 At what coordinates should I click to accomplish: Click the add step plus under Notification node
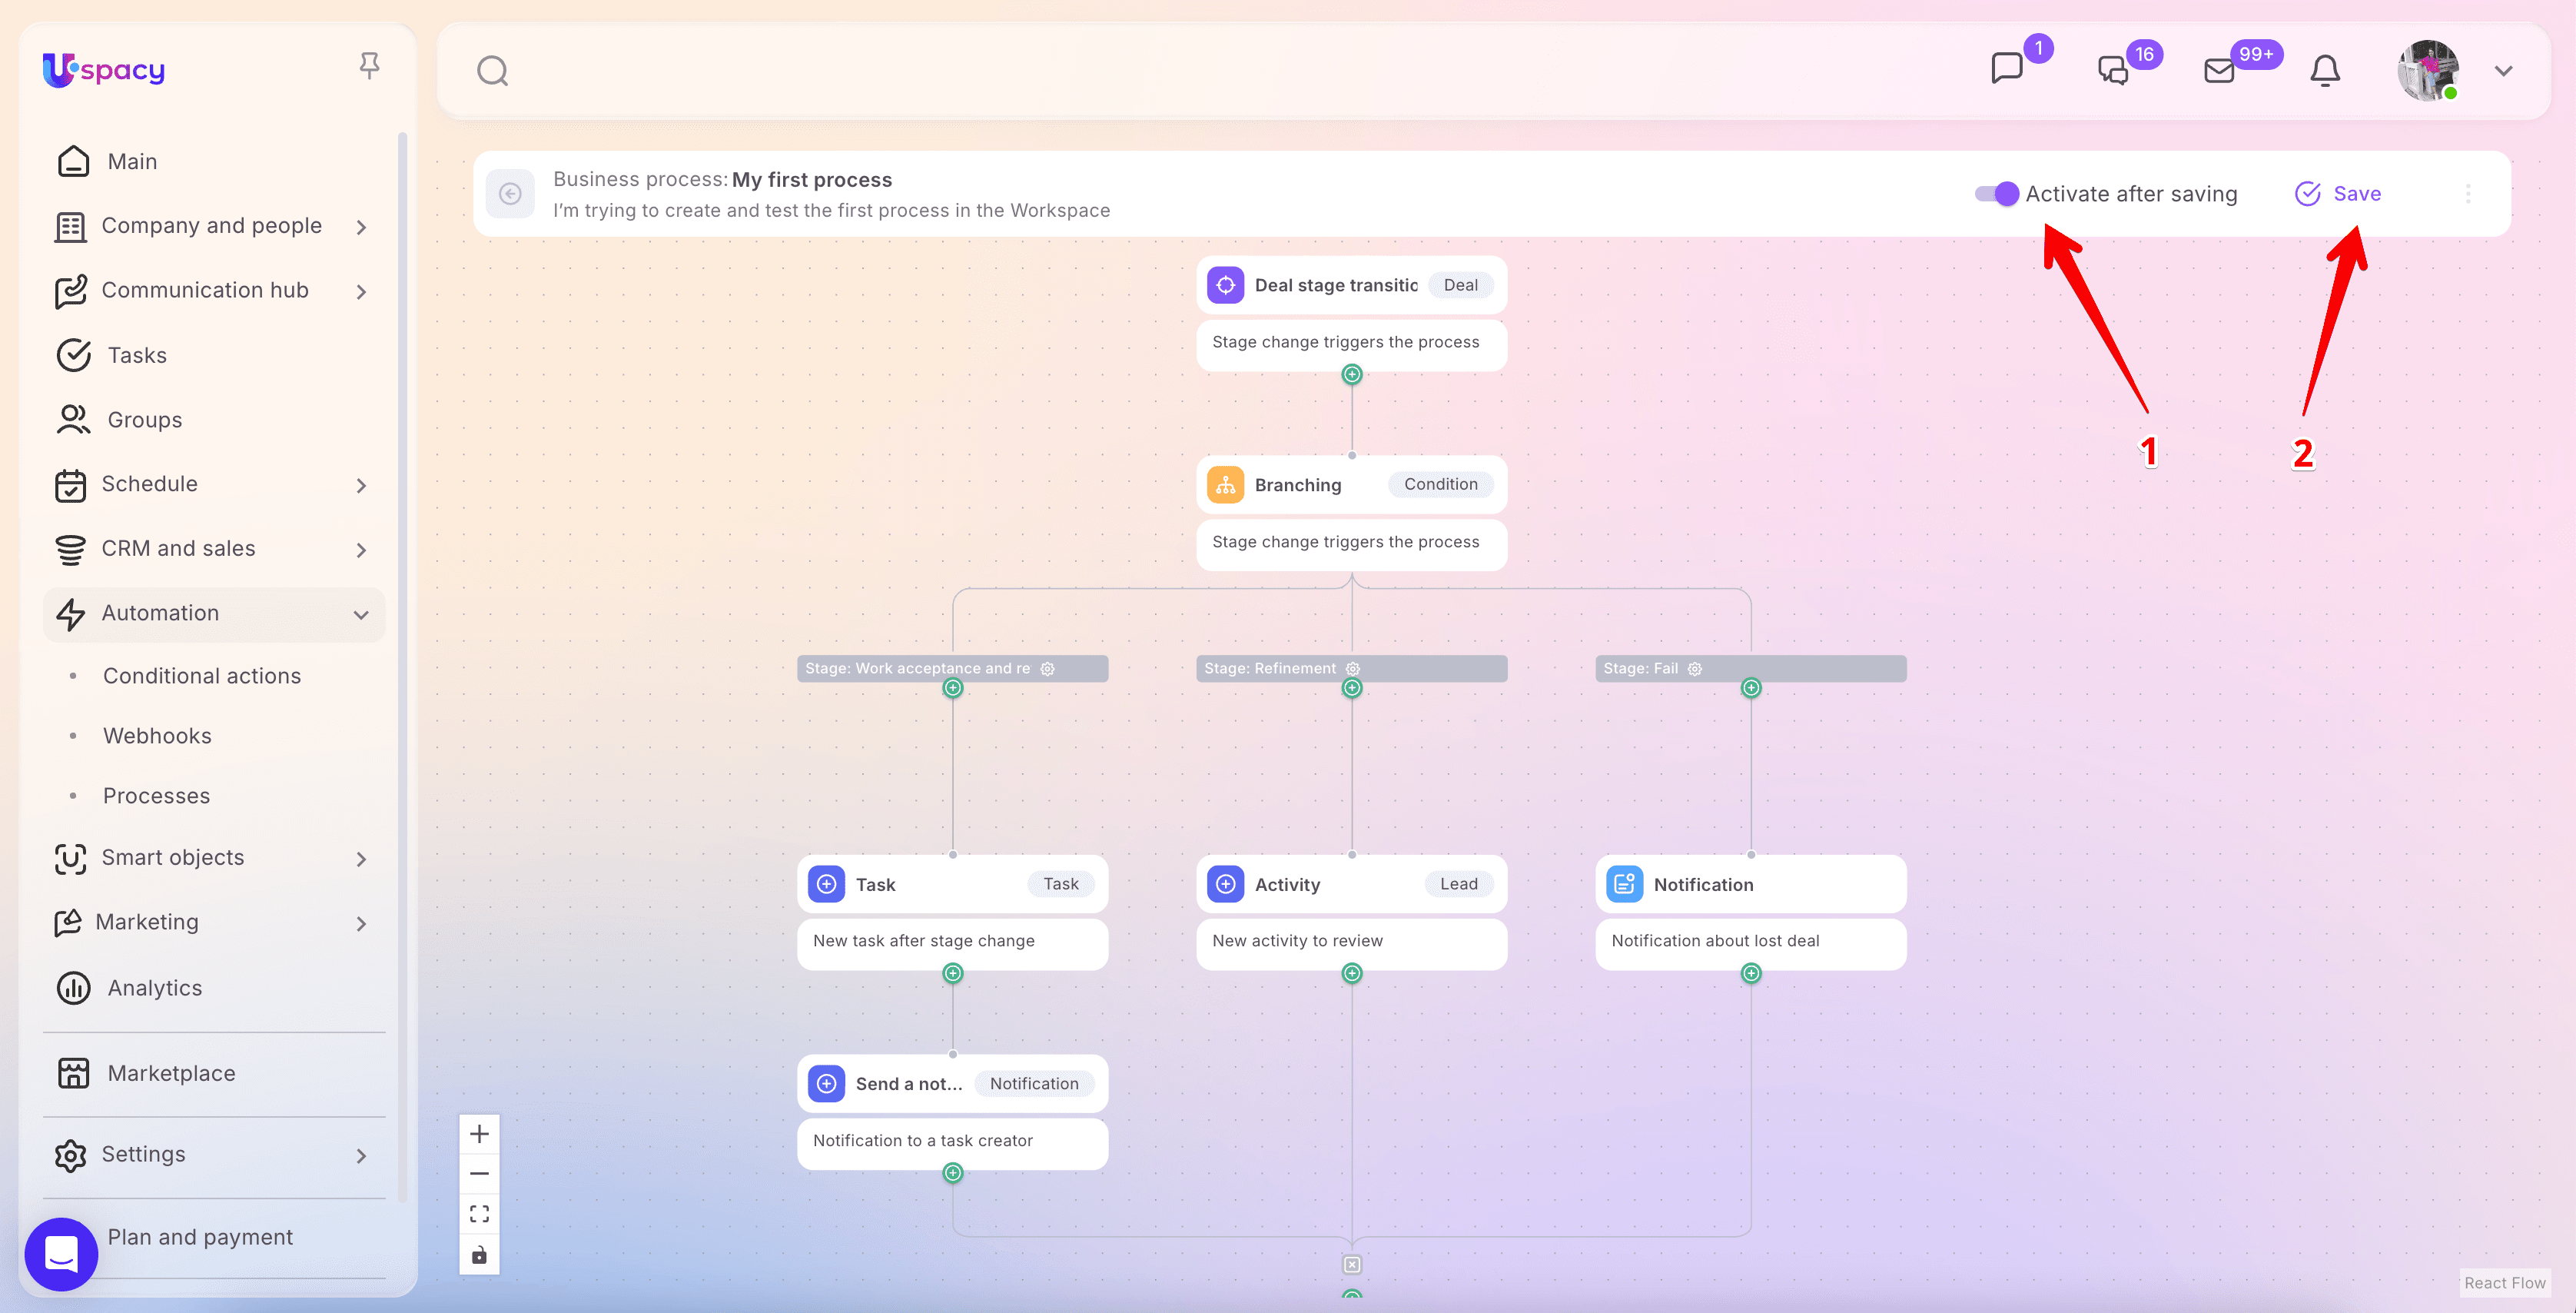1751,973
